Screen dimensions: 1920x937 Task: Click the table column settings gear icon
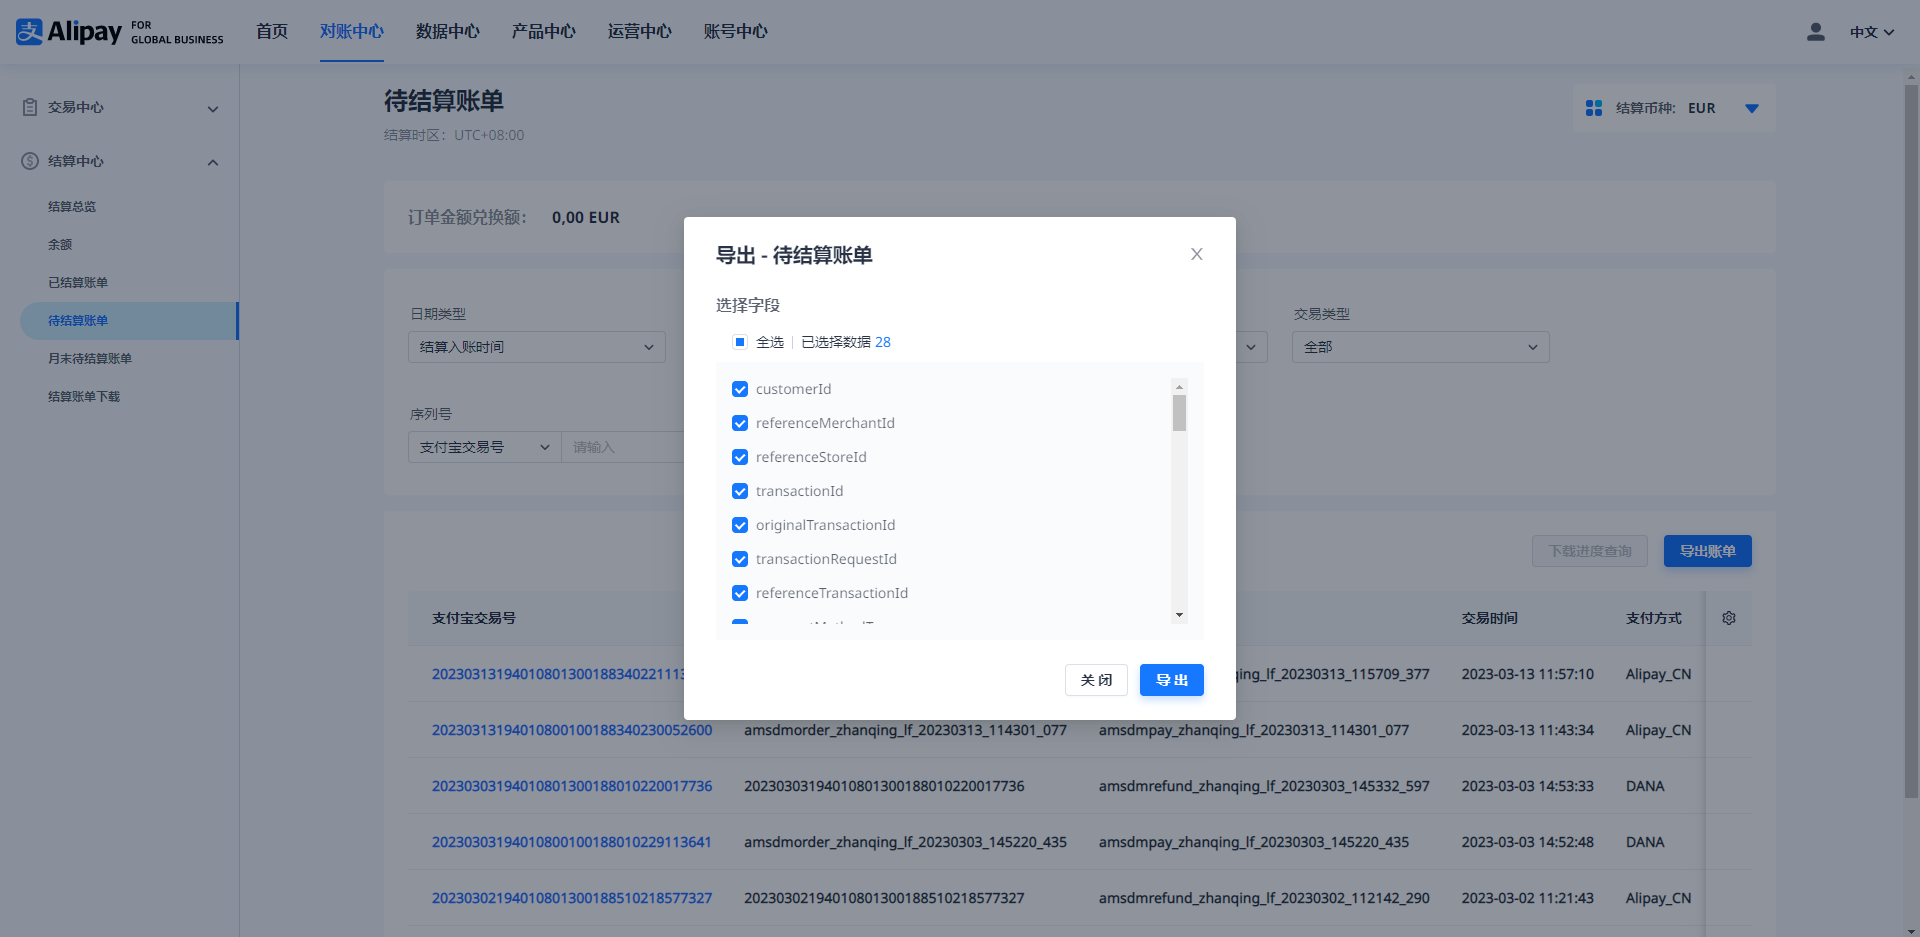pyautogui.click(x=1728, y=618)
